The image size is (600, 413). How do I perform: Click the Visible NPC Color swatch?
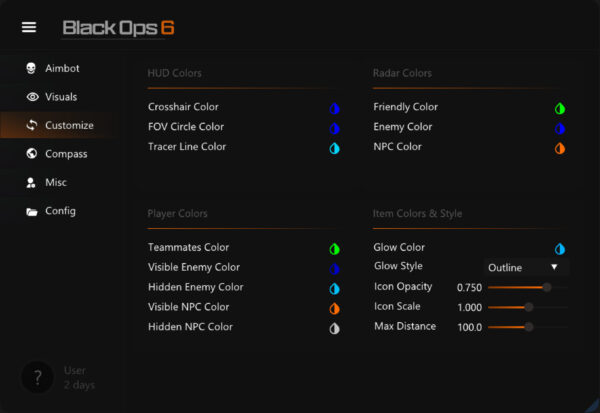(x=335, y=308)
